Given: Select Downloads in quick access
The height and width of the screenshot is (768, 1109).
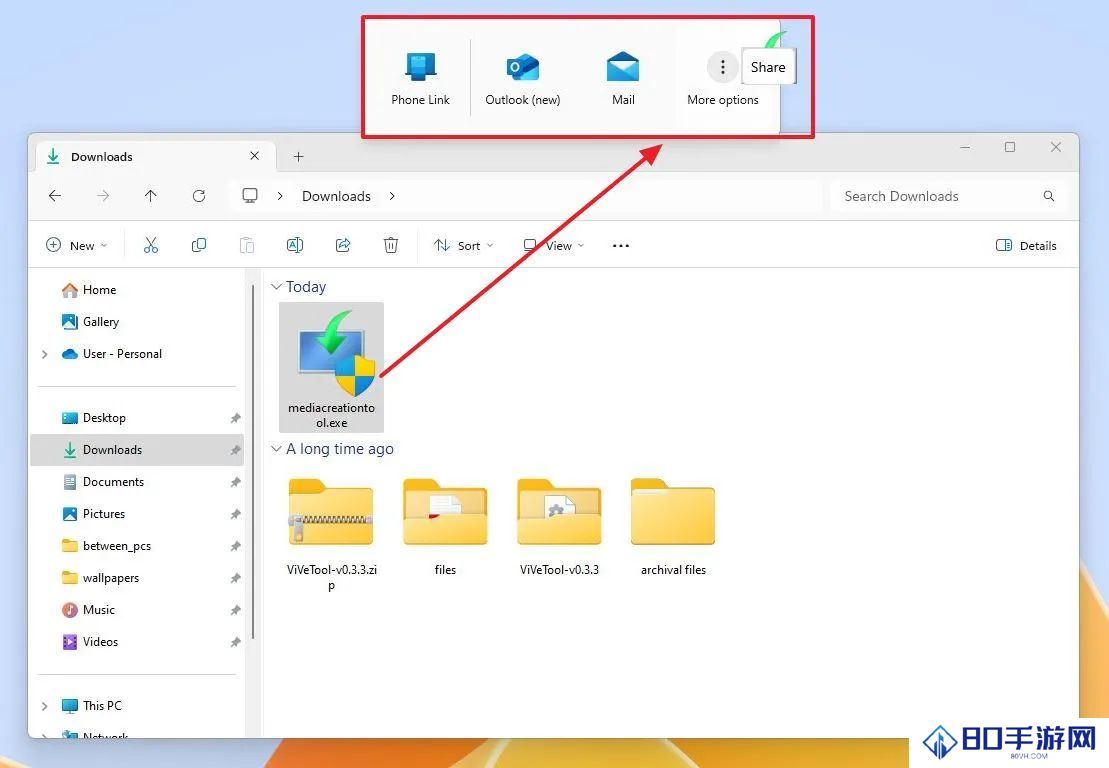Looking at the screenshot, I should 137,450.
